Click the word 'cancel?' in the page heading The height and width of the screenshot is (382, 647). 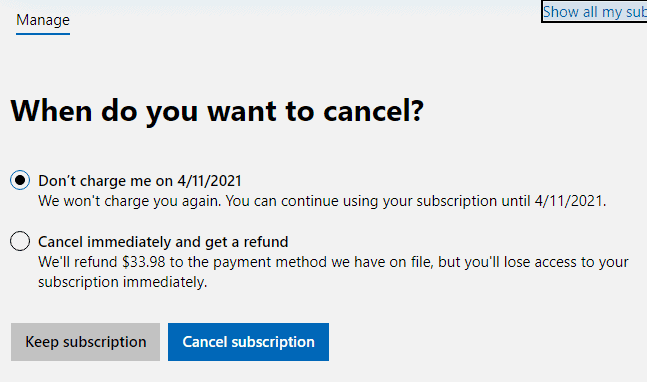click(373, 111)
